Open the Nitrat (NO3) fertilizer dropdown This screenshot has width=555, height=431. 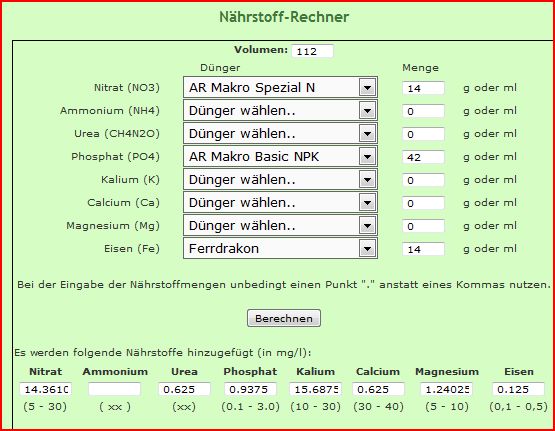[280, 87]
